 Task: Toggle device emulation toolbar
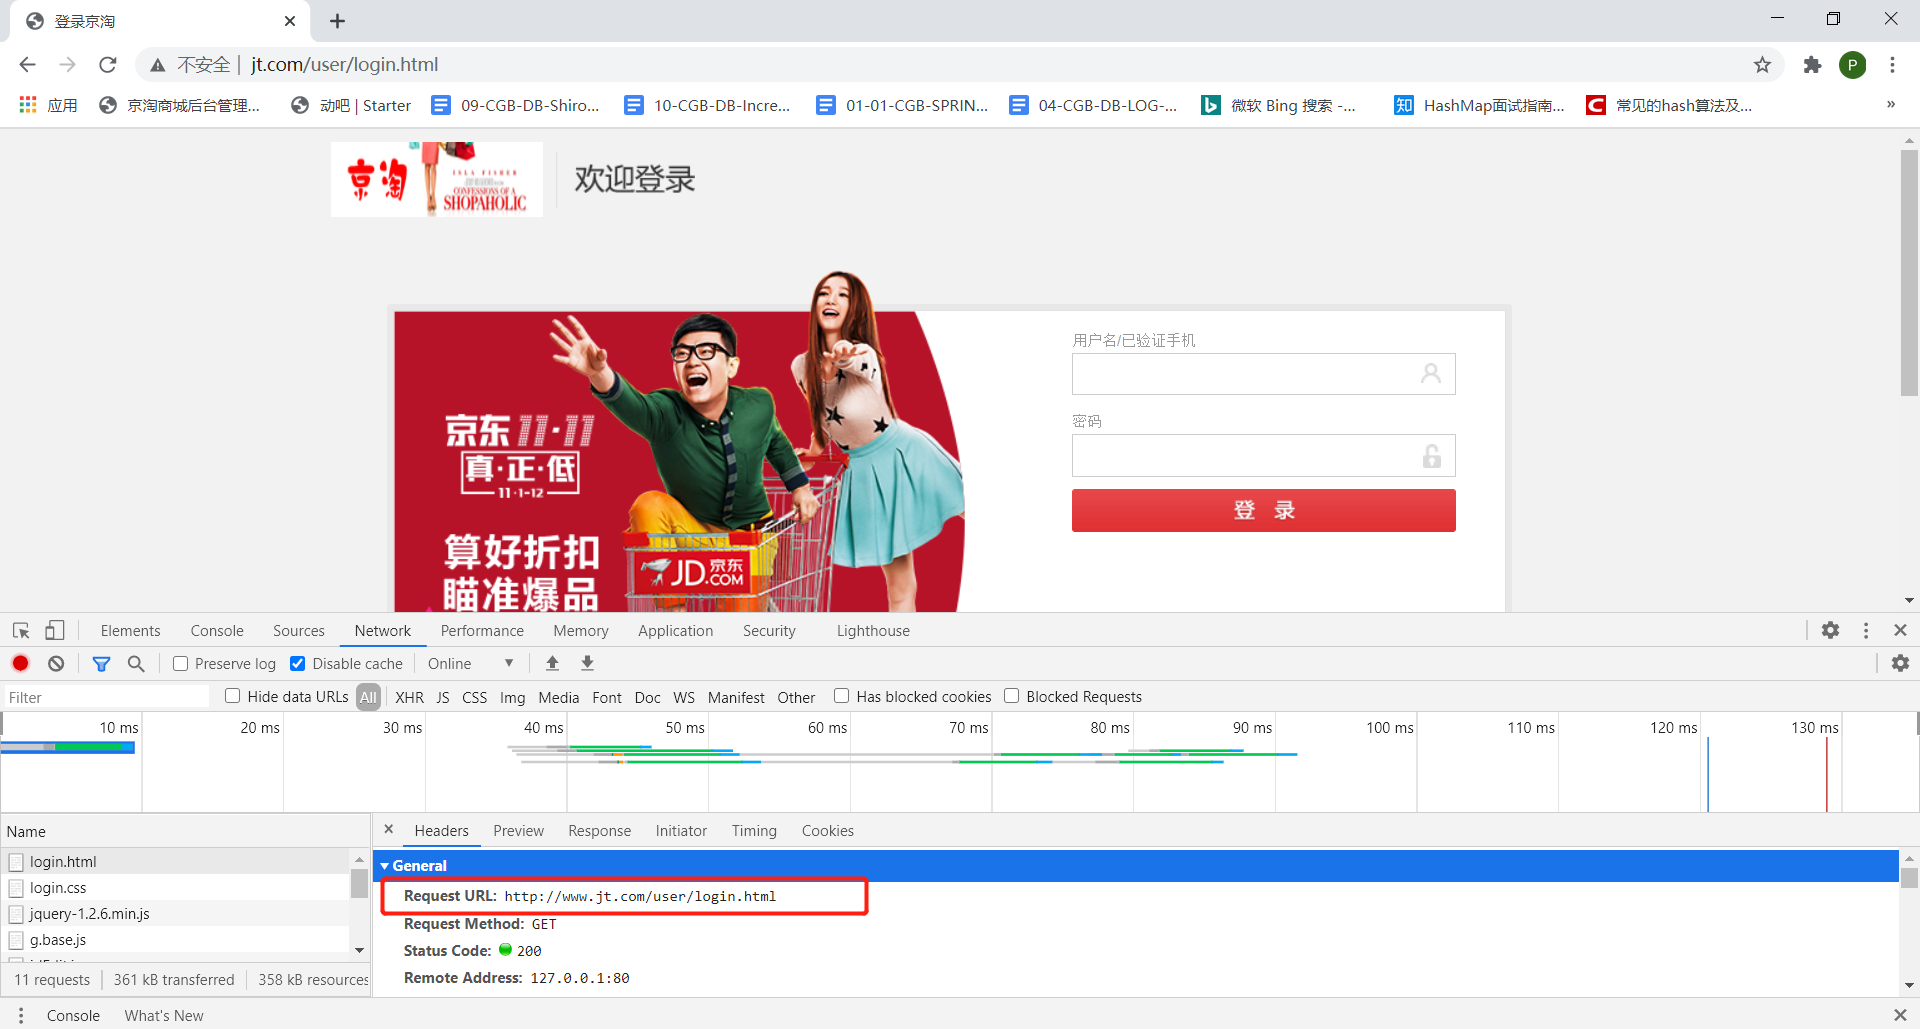(x=55, y=630)
